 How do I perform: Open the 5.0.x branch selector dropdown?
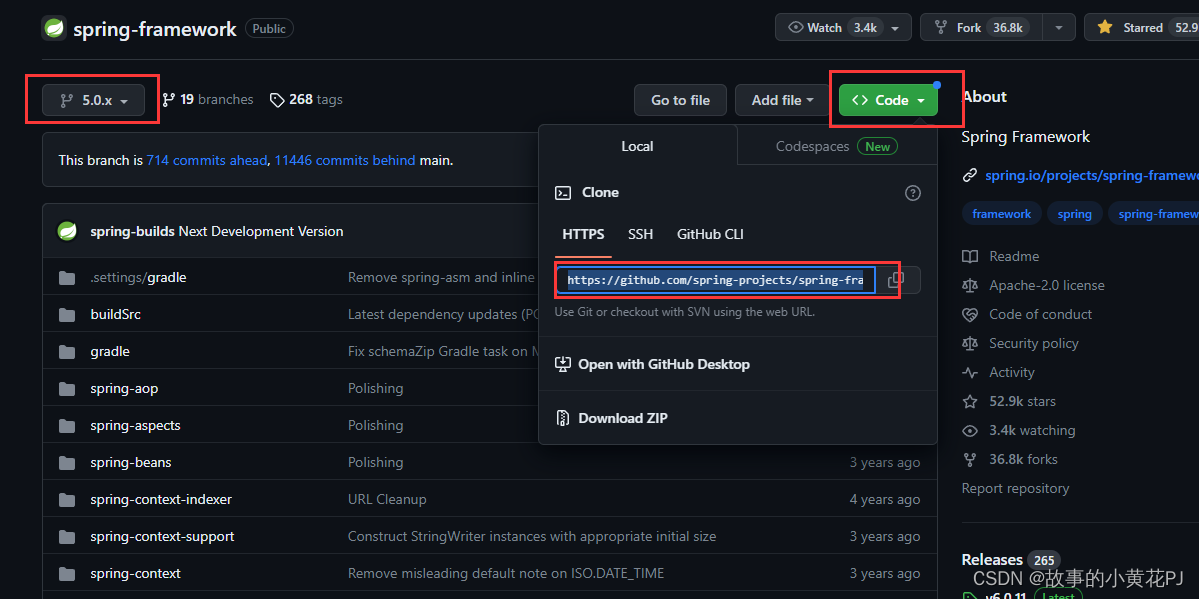click(93, 100)
